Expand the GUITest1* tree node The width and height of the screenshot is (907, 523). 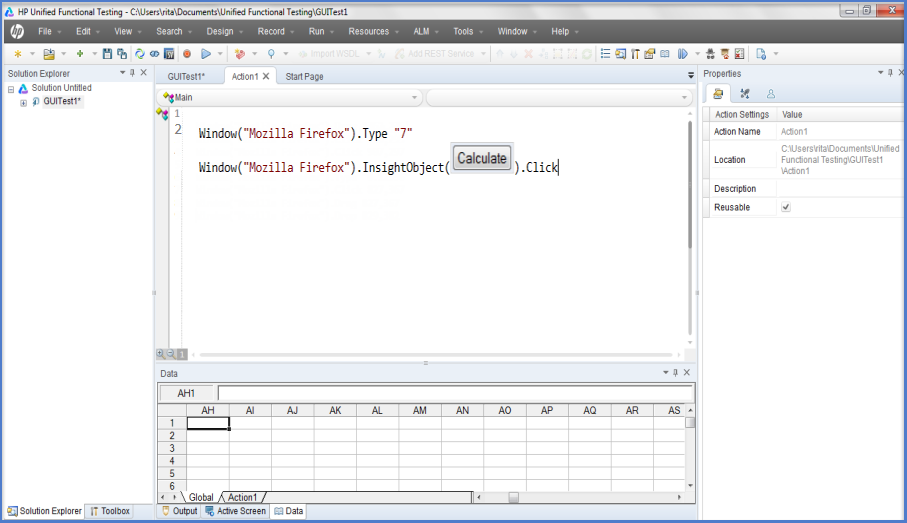pos(23,103)
